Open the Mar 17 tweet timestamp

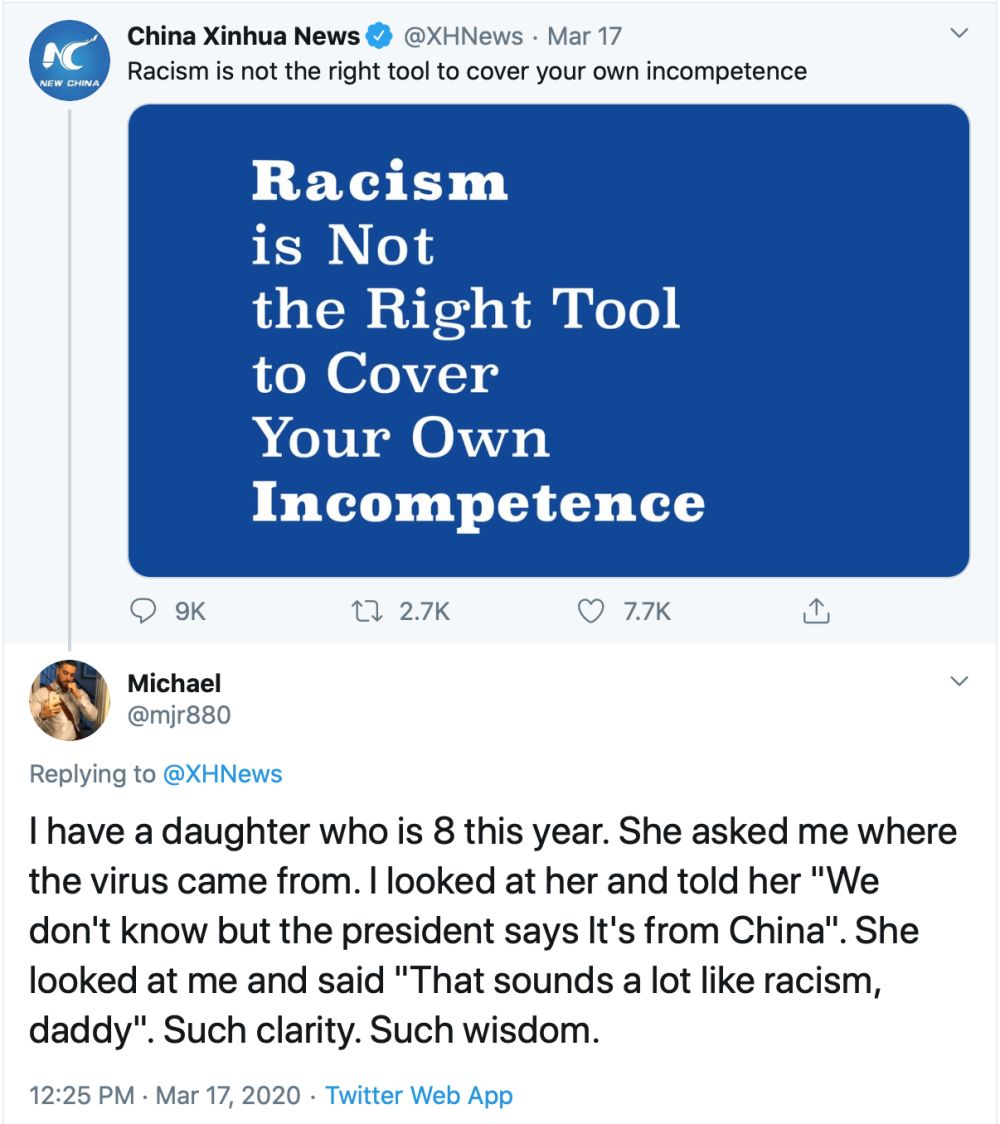point(585,37)
